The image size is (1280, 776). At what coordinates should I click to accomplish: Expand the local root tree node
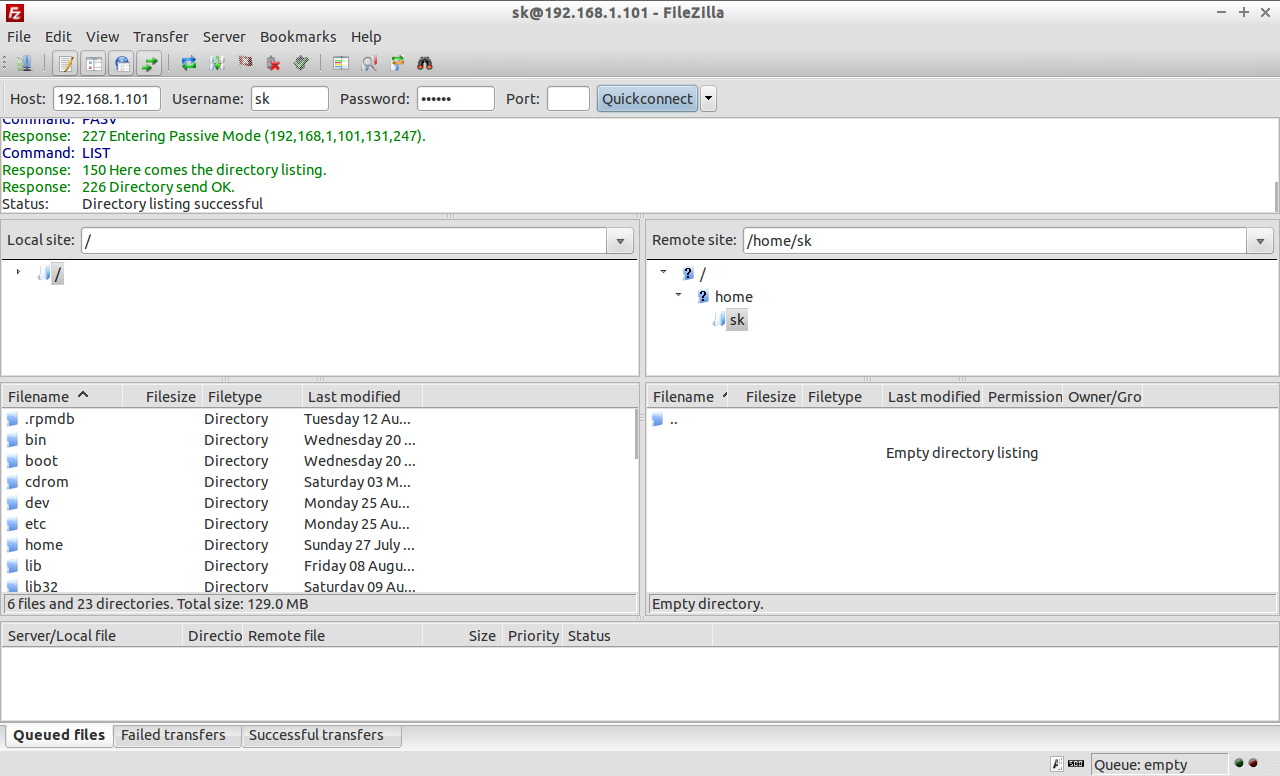(18, 272)
